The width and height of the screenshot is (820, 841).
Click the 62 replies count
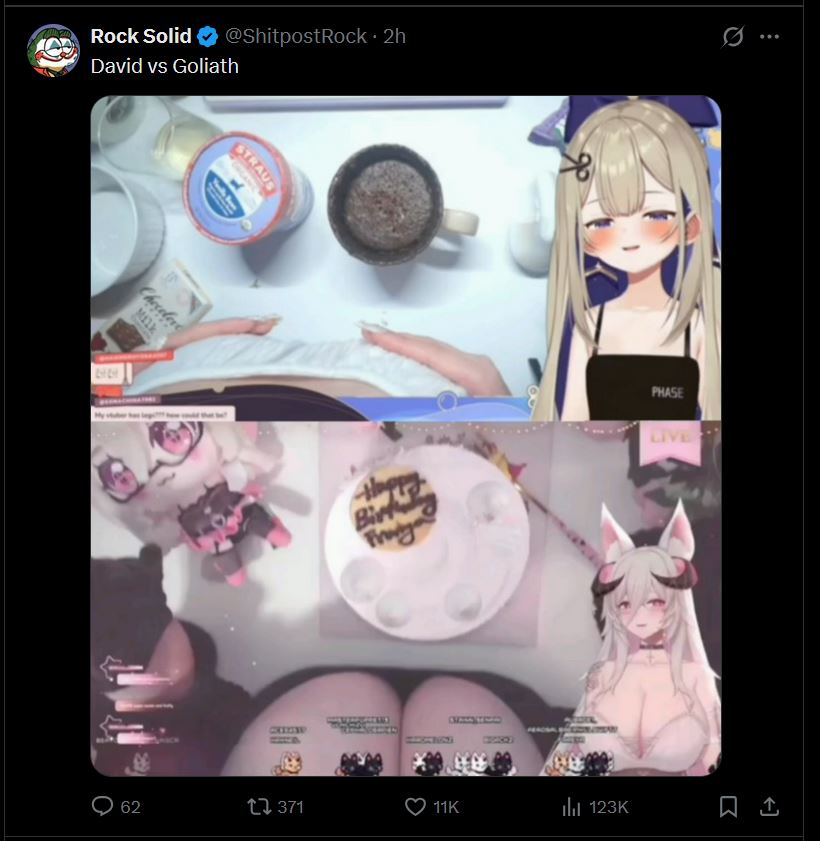[x=130, y=807]
